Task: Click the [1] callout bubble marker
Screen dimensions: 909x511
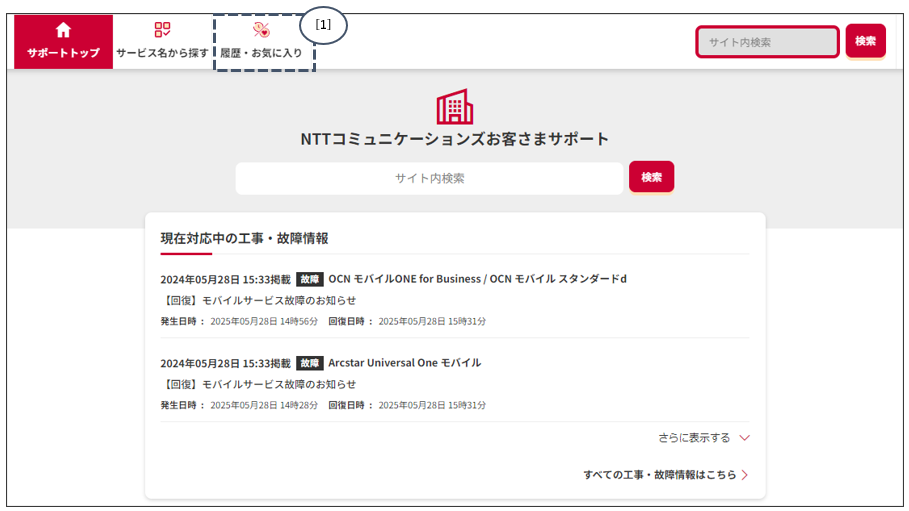Action: point(323,25)
